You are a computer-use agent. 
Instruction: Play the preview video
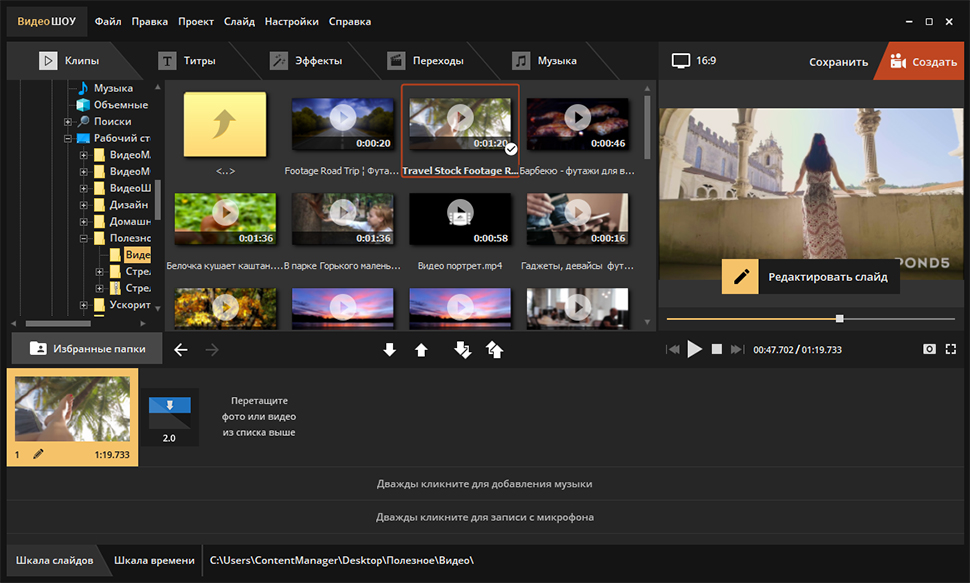coord(695,349)
